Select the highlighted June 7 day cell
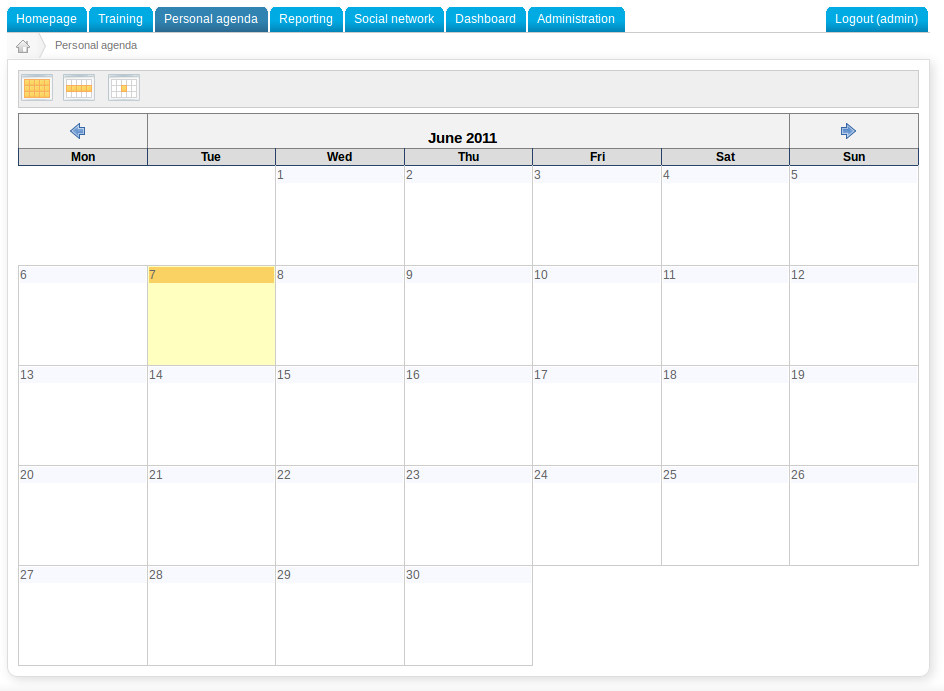The width and height of the screenshot is (944, 691). tap(211, 315)
